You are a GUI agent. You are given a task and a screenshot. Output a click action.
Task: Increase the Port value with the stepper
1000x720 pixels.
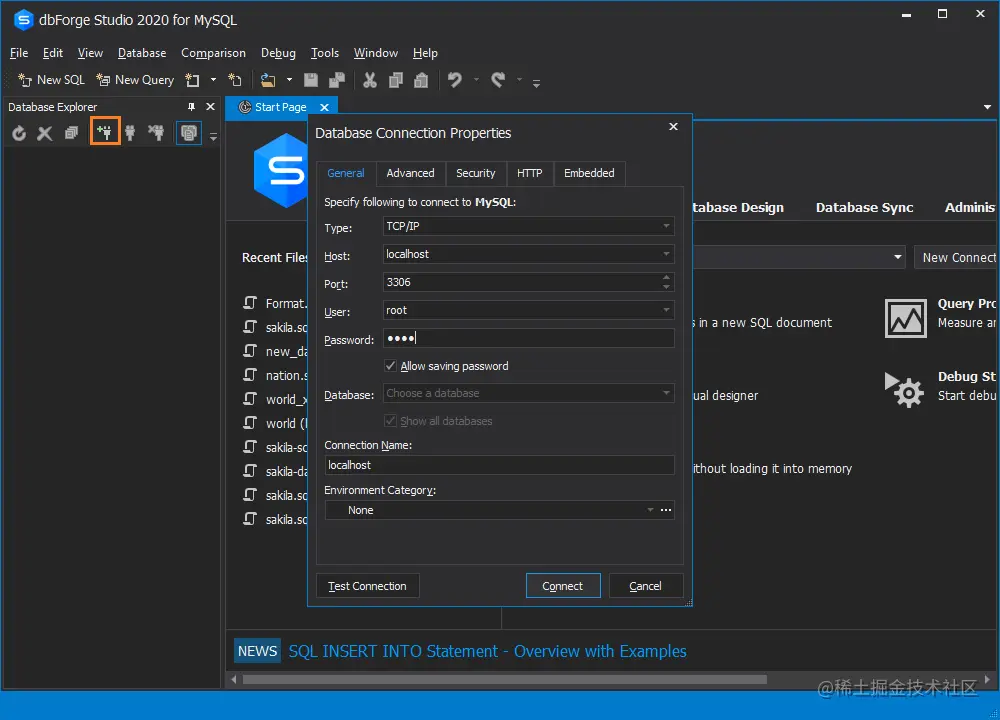(x=667, y=278)
